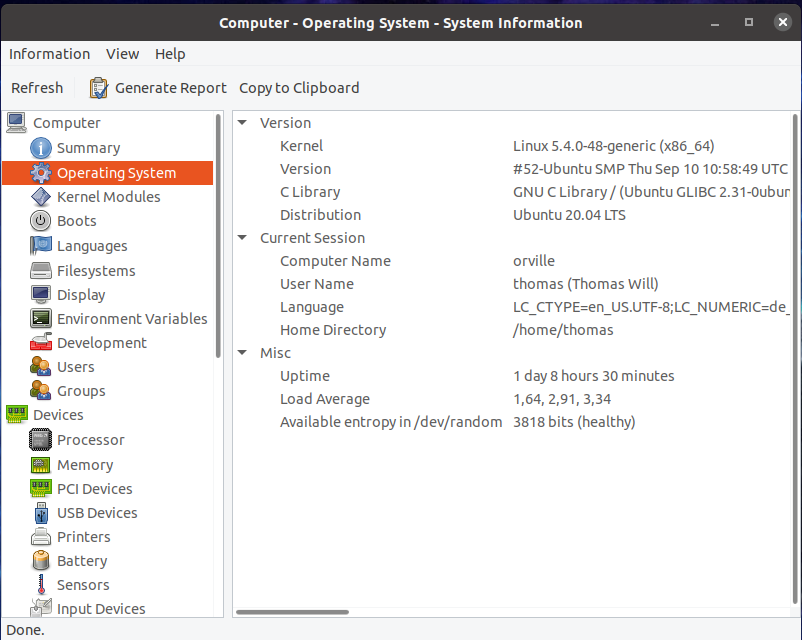This screenshot has height=640, width=802.
Task: Click Copy to Clipboard button
Action: 299,88
